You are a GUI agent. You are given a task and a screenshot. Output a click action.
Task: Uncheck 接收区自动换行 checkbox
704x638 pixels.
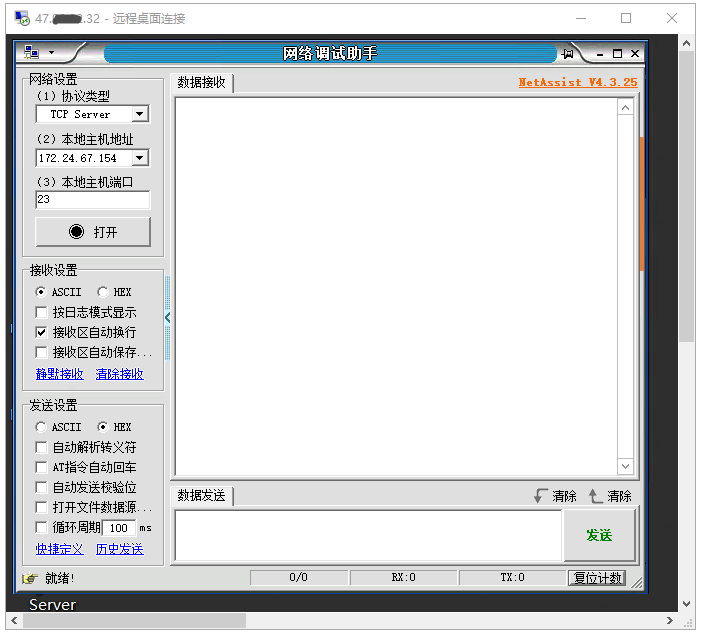pyautogui.click(x=41, y=332)
